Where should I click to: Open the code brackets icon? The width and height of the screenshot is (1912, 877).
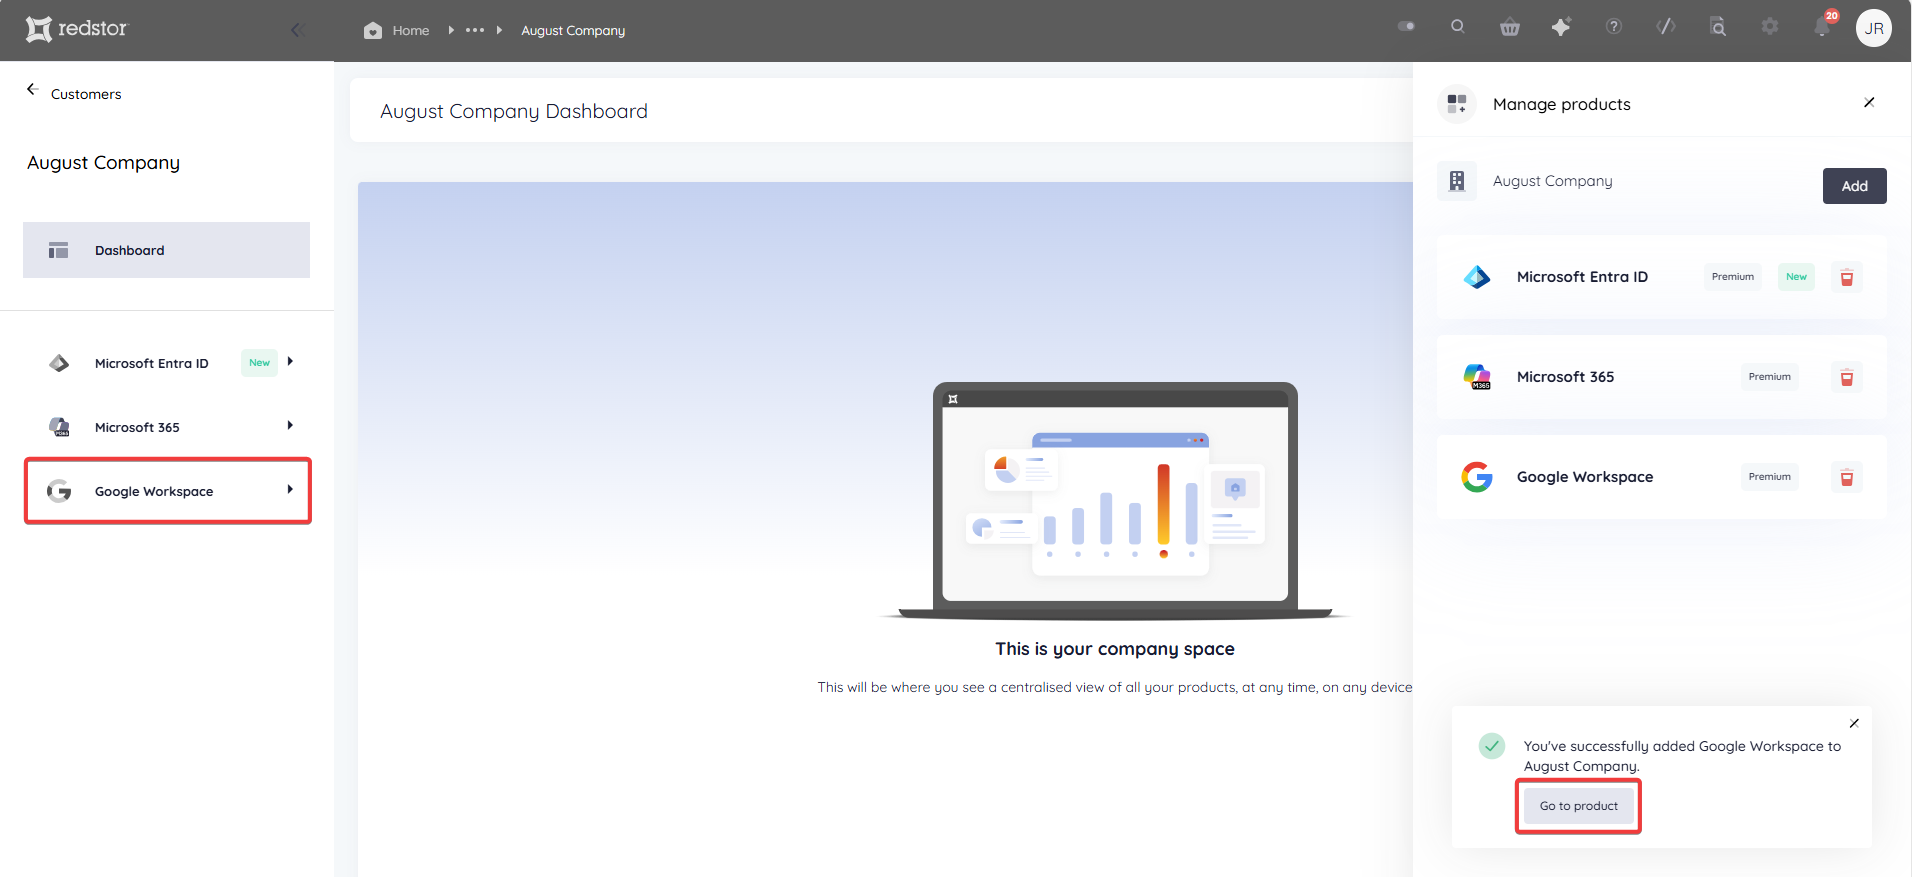(x=1666, y=27)
